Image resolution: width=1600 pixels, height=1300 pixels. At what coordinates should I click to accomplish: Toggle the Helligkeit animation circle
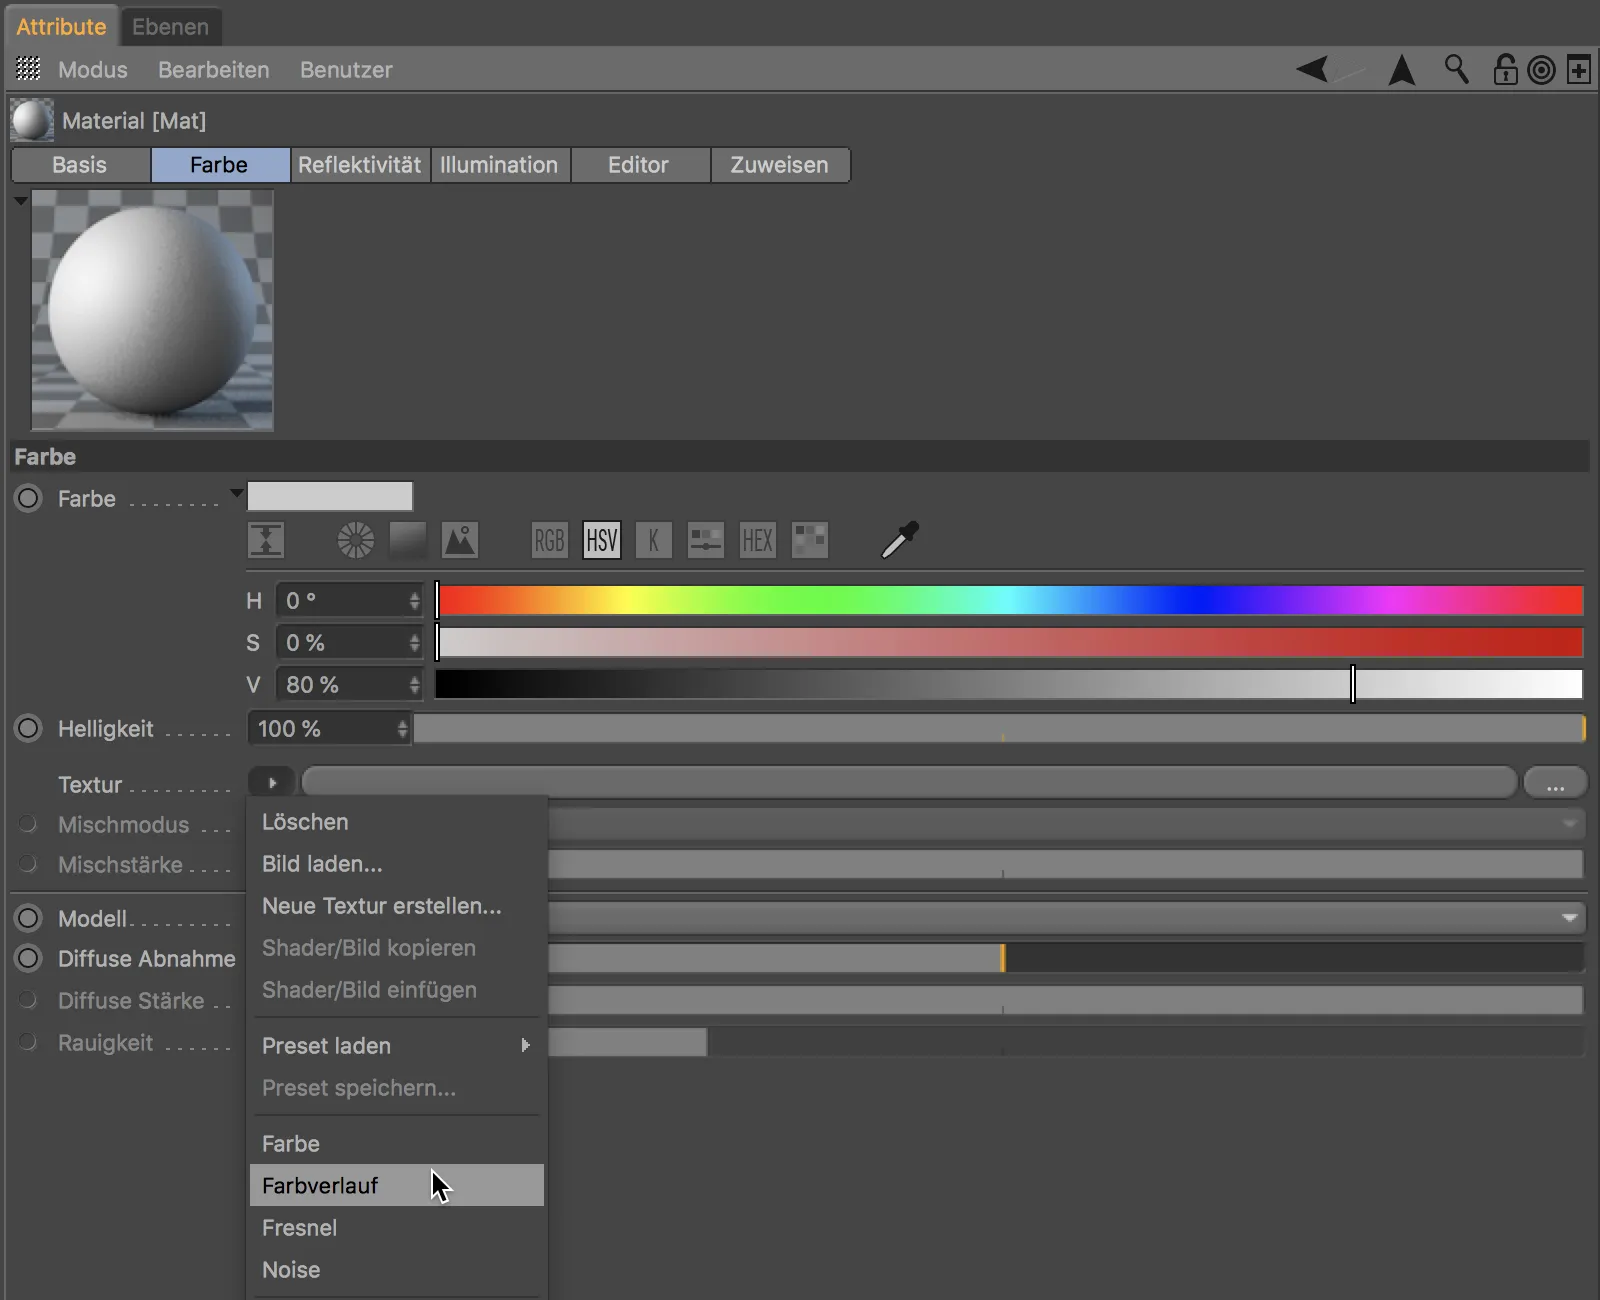pyautogui.click(x=28, y=728)
